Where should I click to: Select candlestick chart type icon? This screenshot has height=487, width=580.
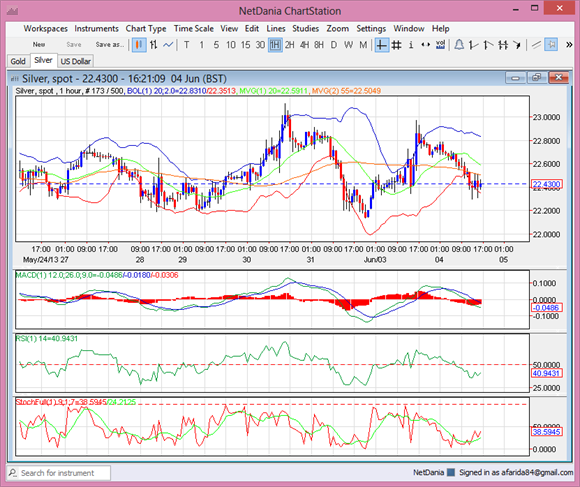point(139,45)
